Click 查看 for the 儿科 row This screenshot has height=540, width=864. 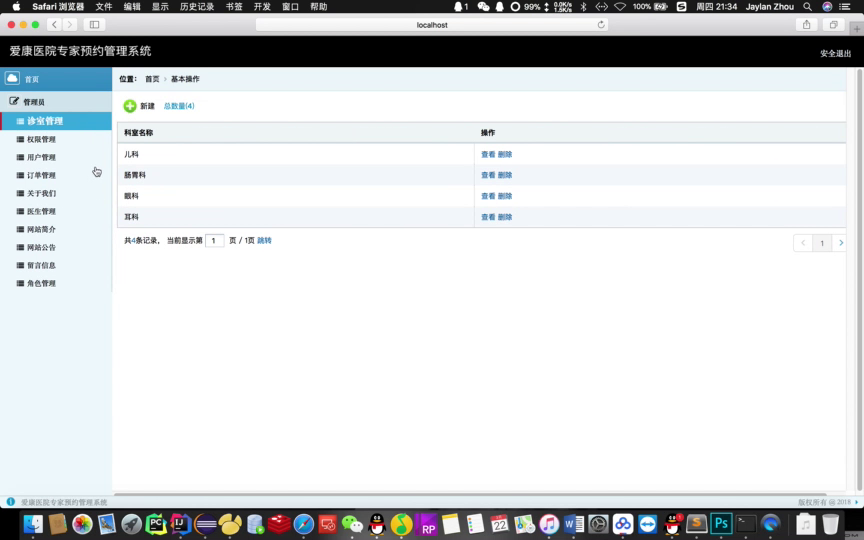click(x=488, y=154)
